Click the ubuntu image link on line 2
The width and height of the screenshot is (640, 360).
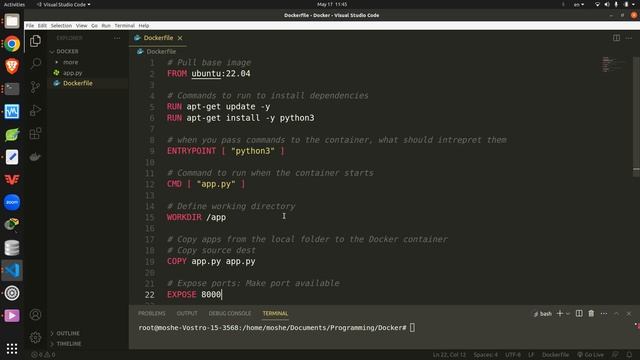pyautogui.click(x=206, y=74)
